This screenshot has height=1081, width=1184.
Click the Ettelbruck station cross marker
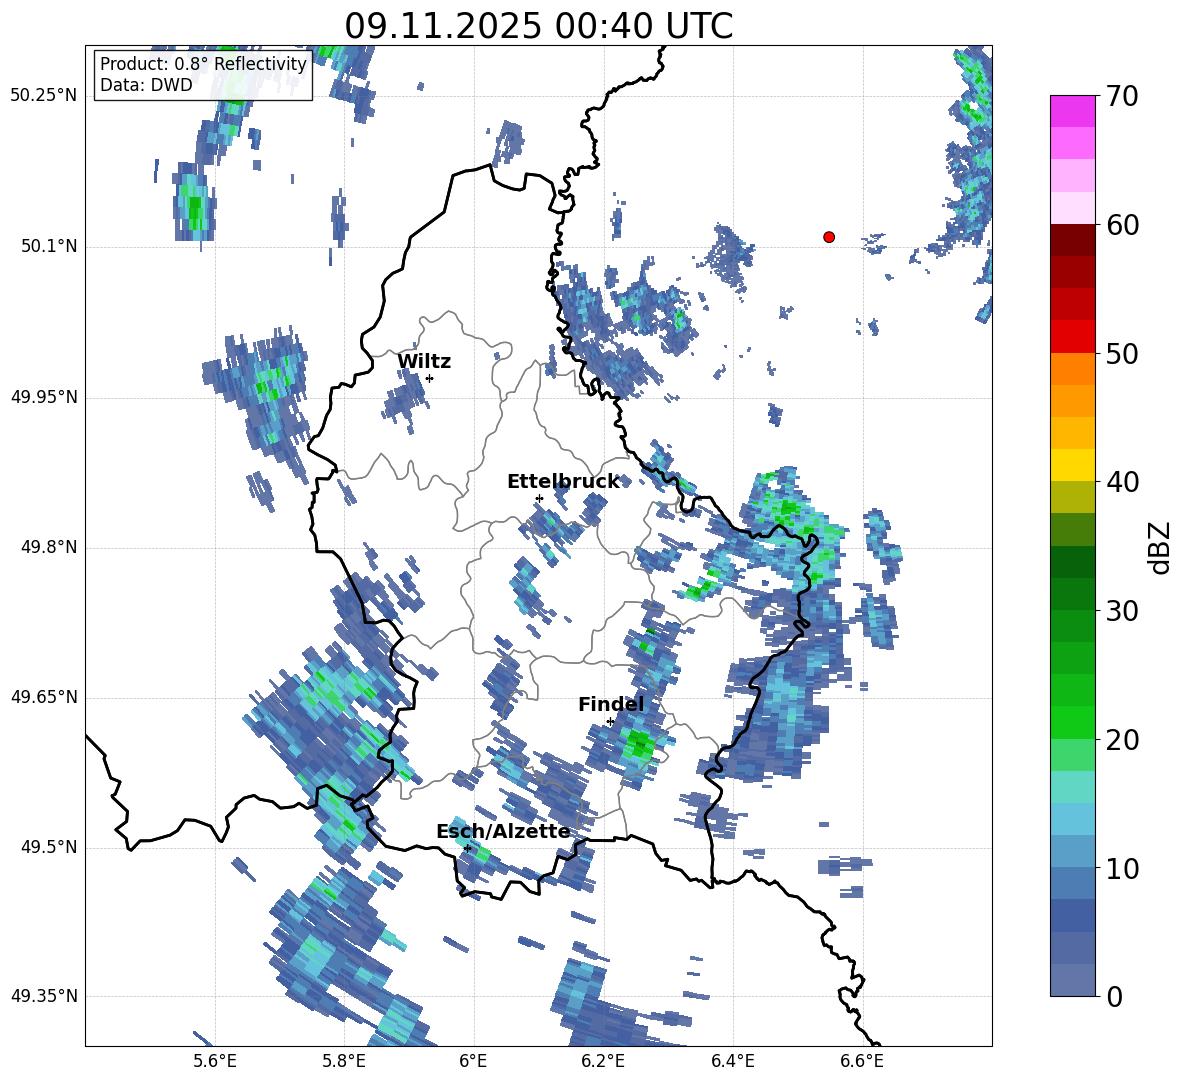coord(539,498)
